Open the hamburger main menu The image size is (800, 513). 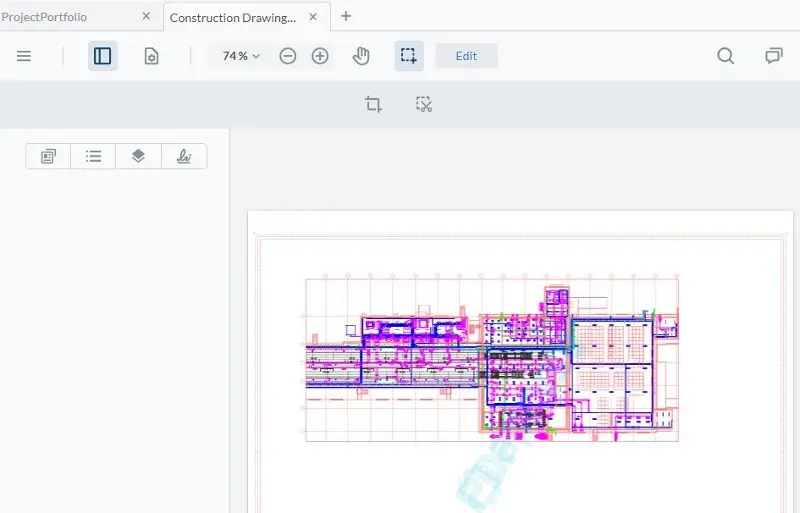pyautogui.click(x=24, y=56)
